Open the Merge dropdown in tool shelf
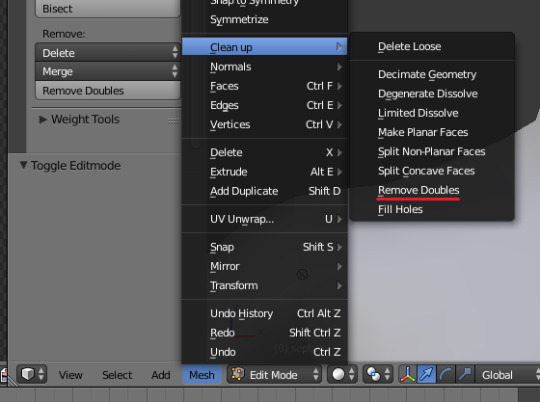540x402 pixels. pos(107,71)
